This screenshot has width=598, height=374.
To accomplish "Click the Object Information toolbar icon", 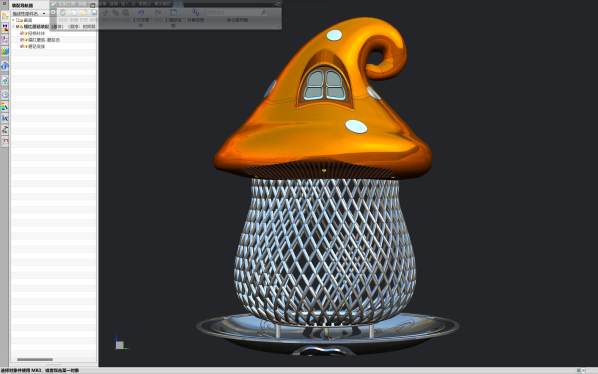I will [x=195, y=13].
